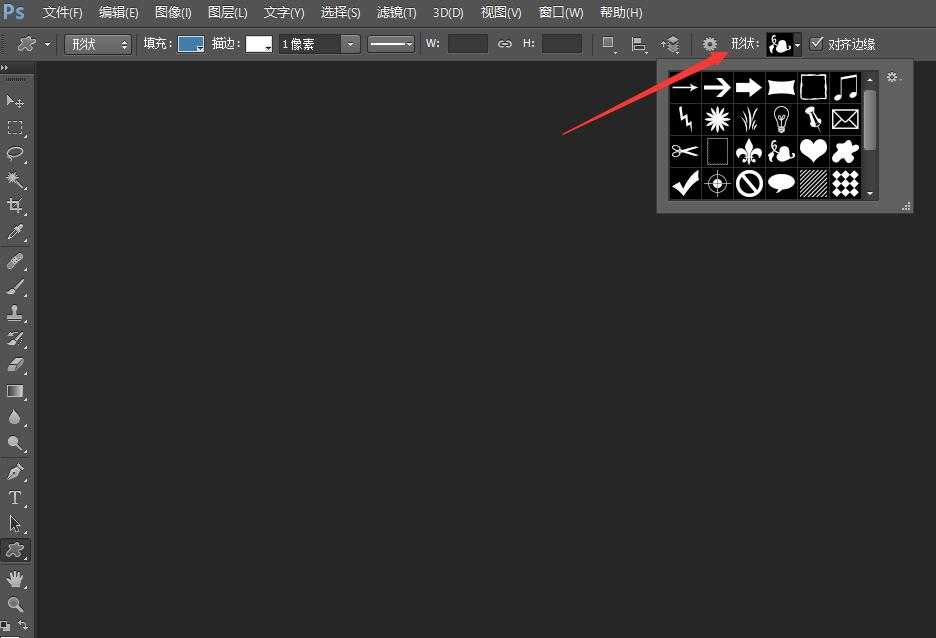The height and width of the screenshot is (638, 936).
Task: Open the custom shape picker dropdown
Action: click(797, 45)
